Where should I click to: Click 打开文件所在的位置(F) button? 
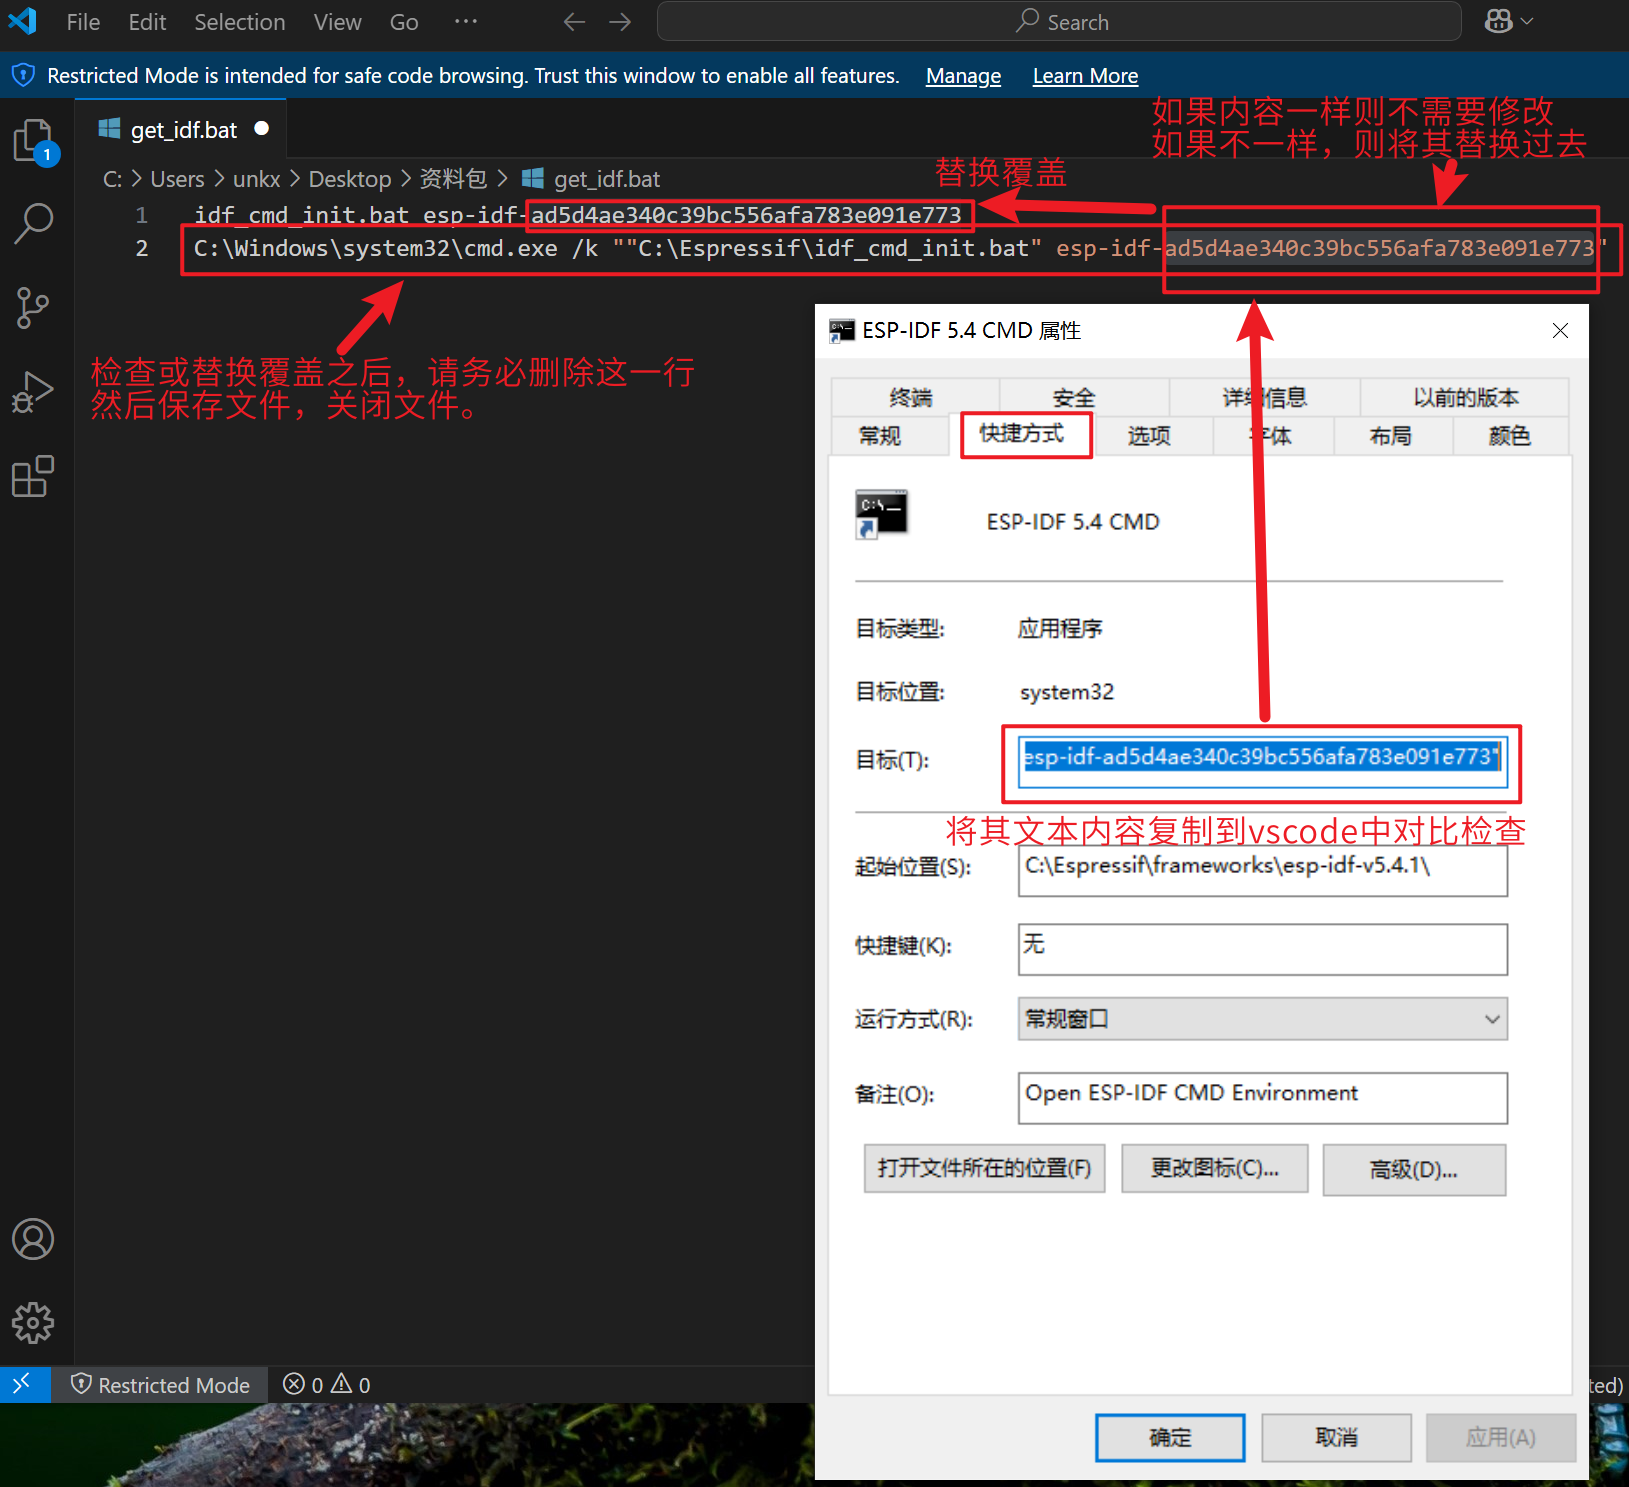[x=984, y=1168]
